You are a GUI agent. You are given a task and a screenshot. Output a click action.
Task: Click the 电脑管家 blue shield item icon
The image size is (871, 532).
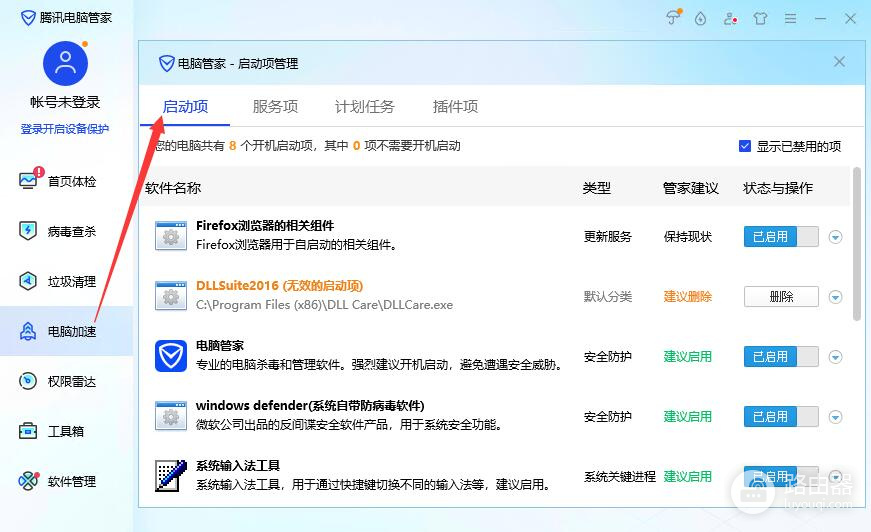pos(171,356)
